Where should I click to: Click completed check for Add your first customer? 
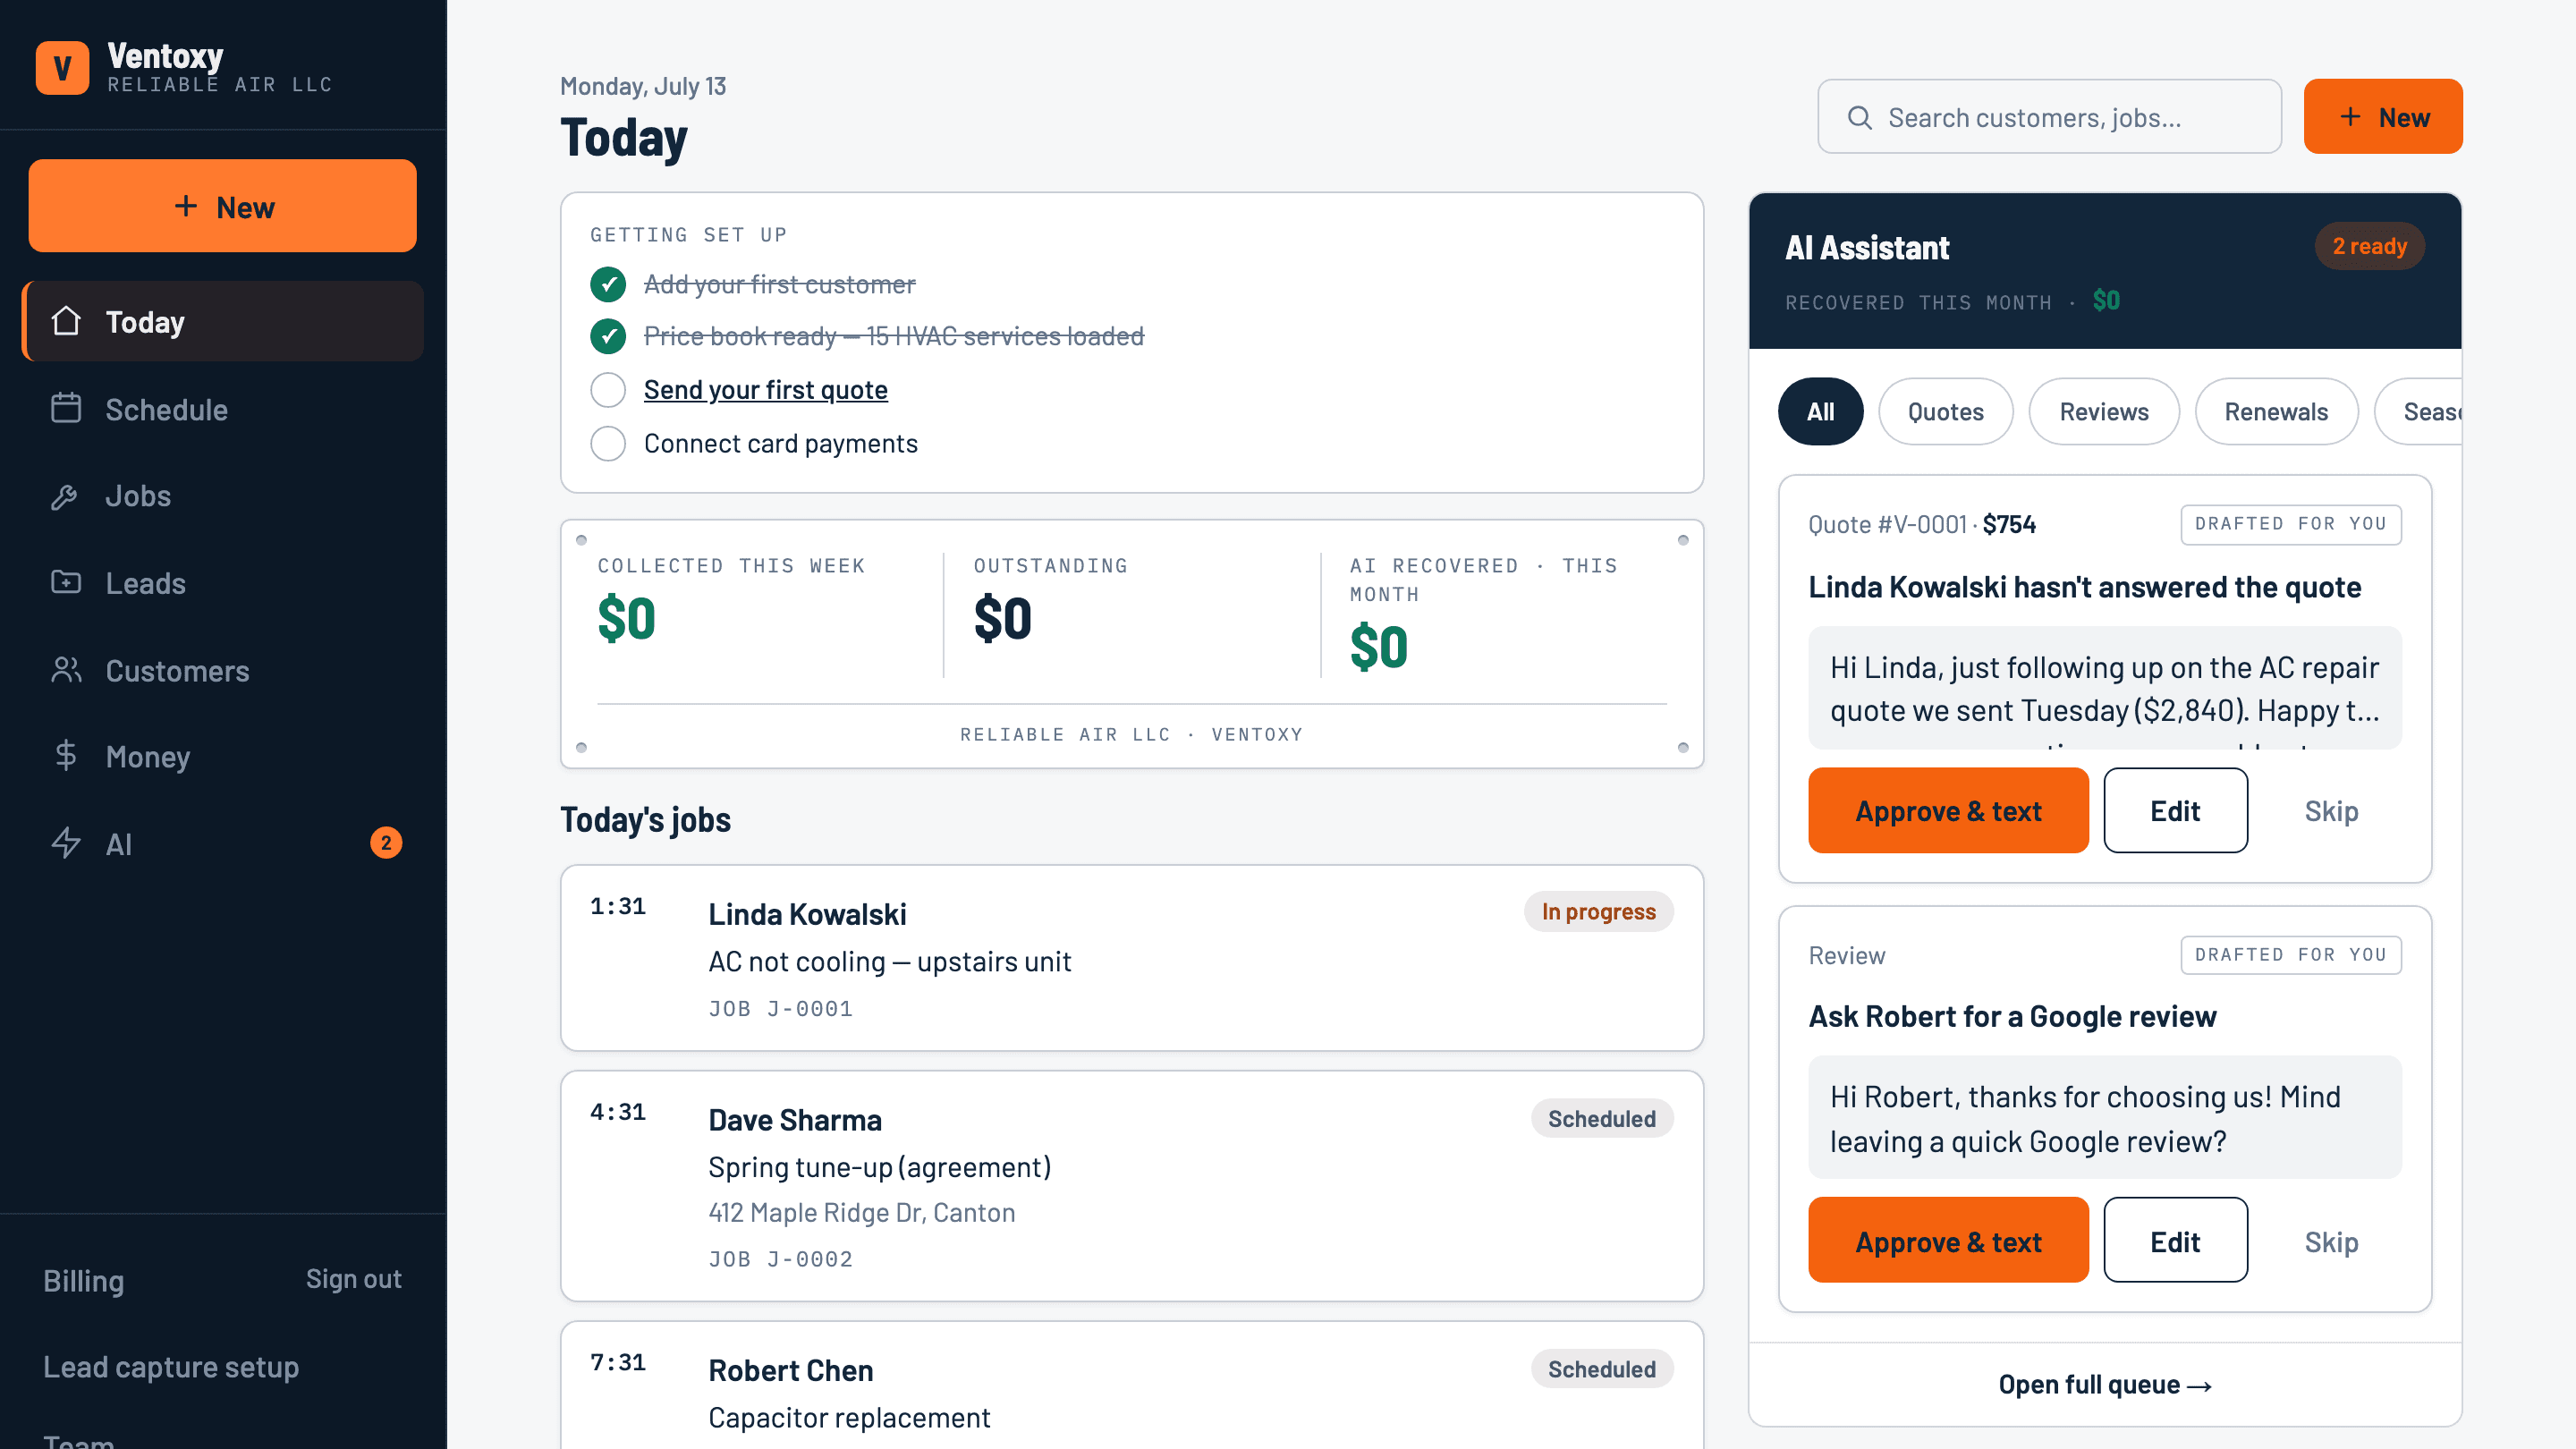point(608,285)
